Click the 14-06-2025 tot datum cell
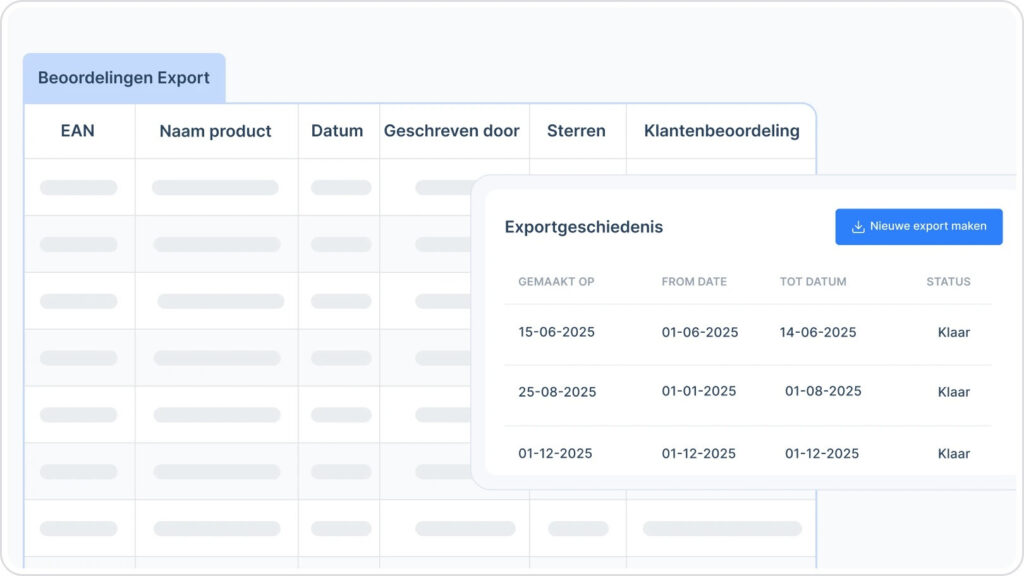The height and width of the screenshot is (576, 1024). pyautogui.click(x=818, y=332)
